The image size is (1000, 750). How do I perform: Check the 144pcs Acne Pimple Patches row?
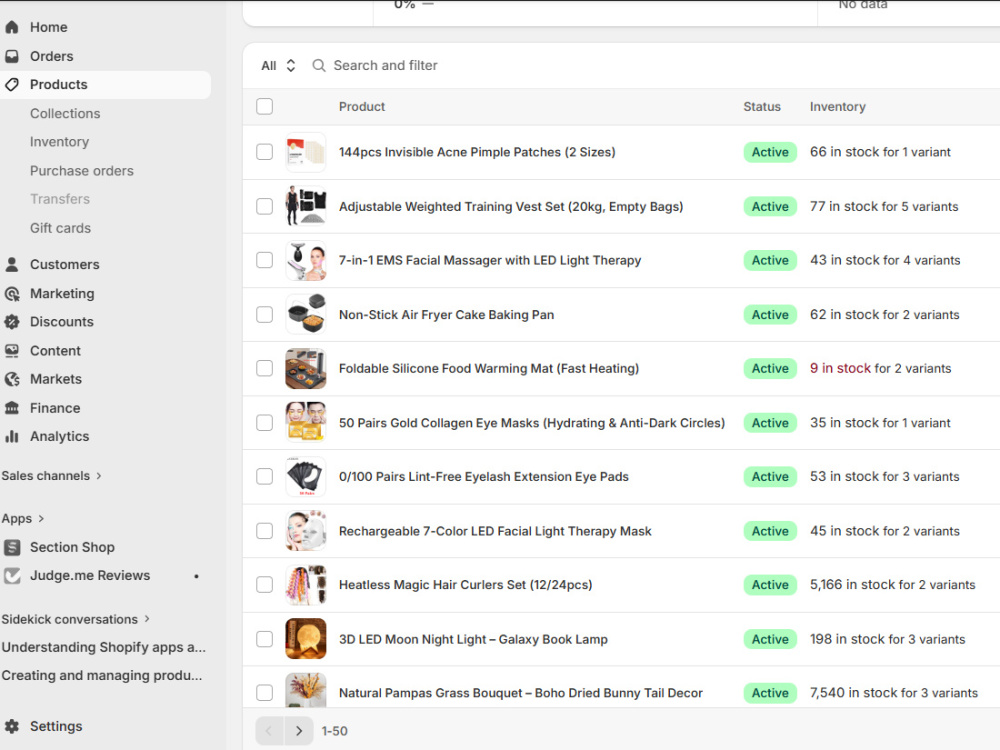pos(265,152)
